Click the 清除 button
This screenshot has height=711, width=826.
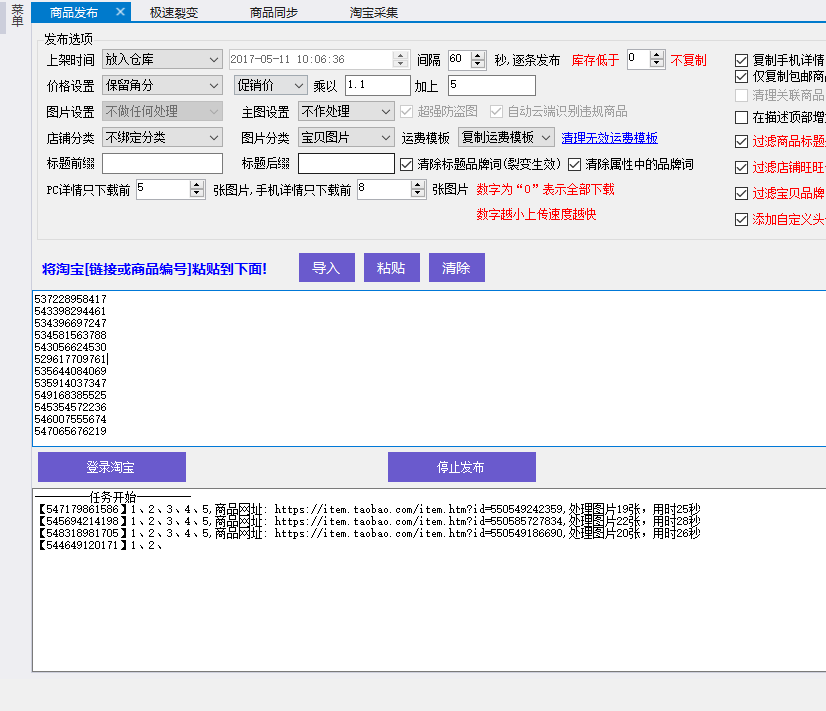tap(456, 267)
